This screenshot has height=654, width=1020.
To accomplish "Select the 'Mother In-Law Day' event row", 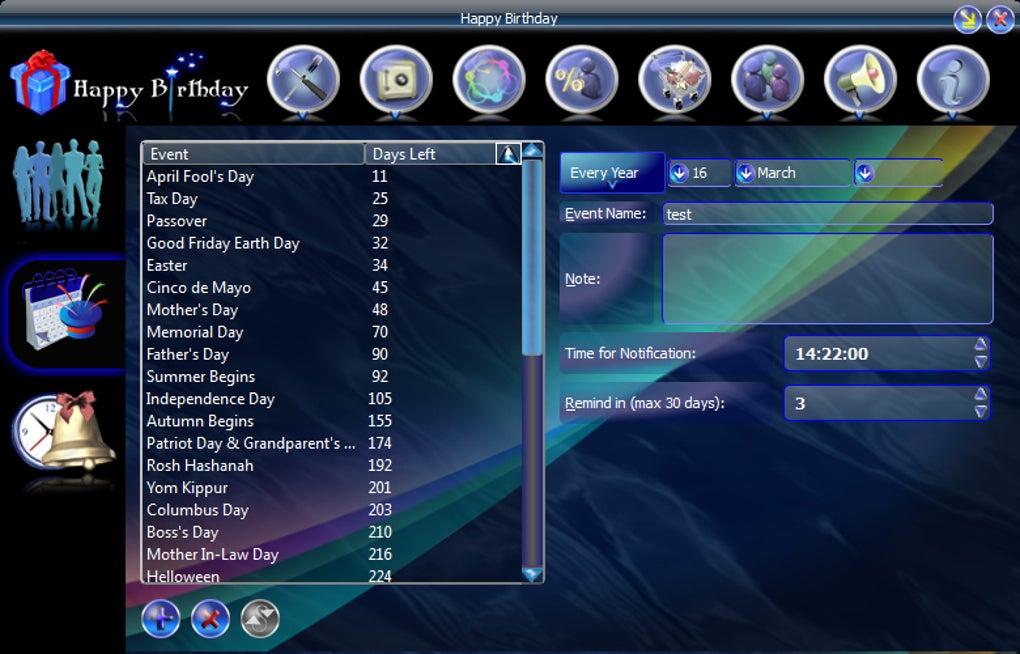I will coord(332,554).
